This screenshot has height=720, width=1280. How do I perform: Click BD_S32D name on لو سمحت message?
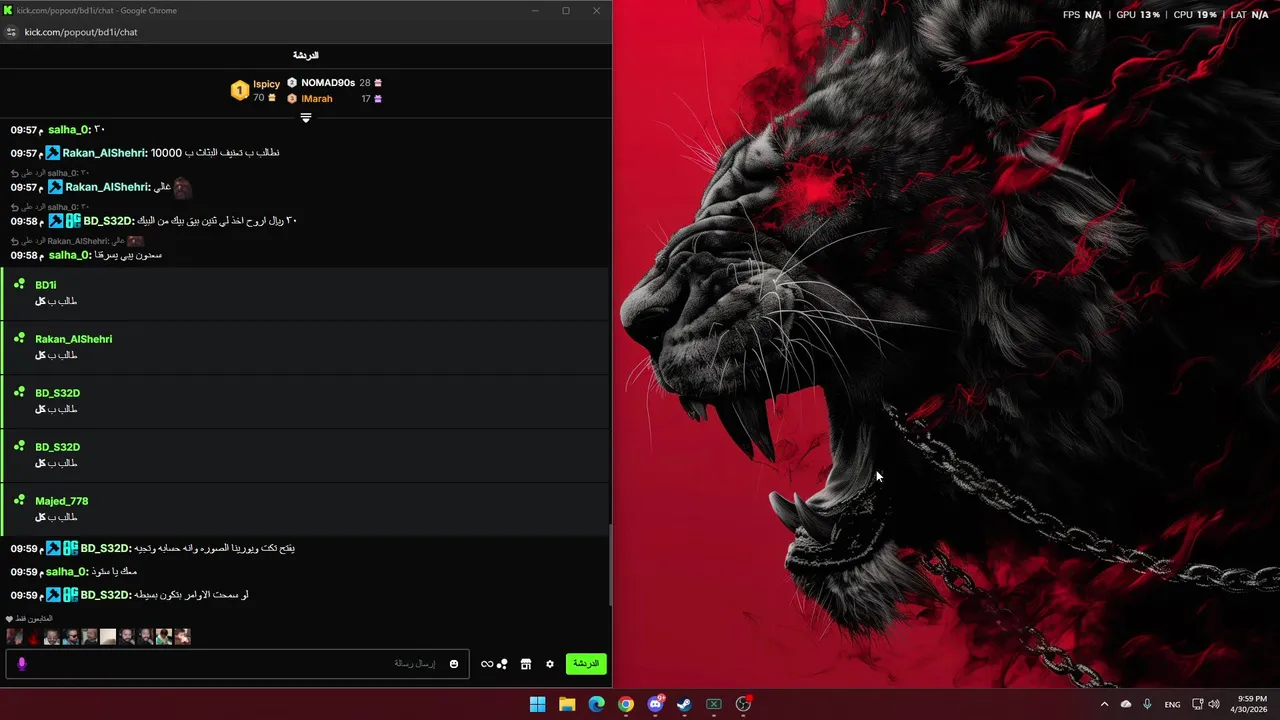click(x=106, y=595)
